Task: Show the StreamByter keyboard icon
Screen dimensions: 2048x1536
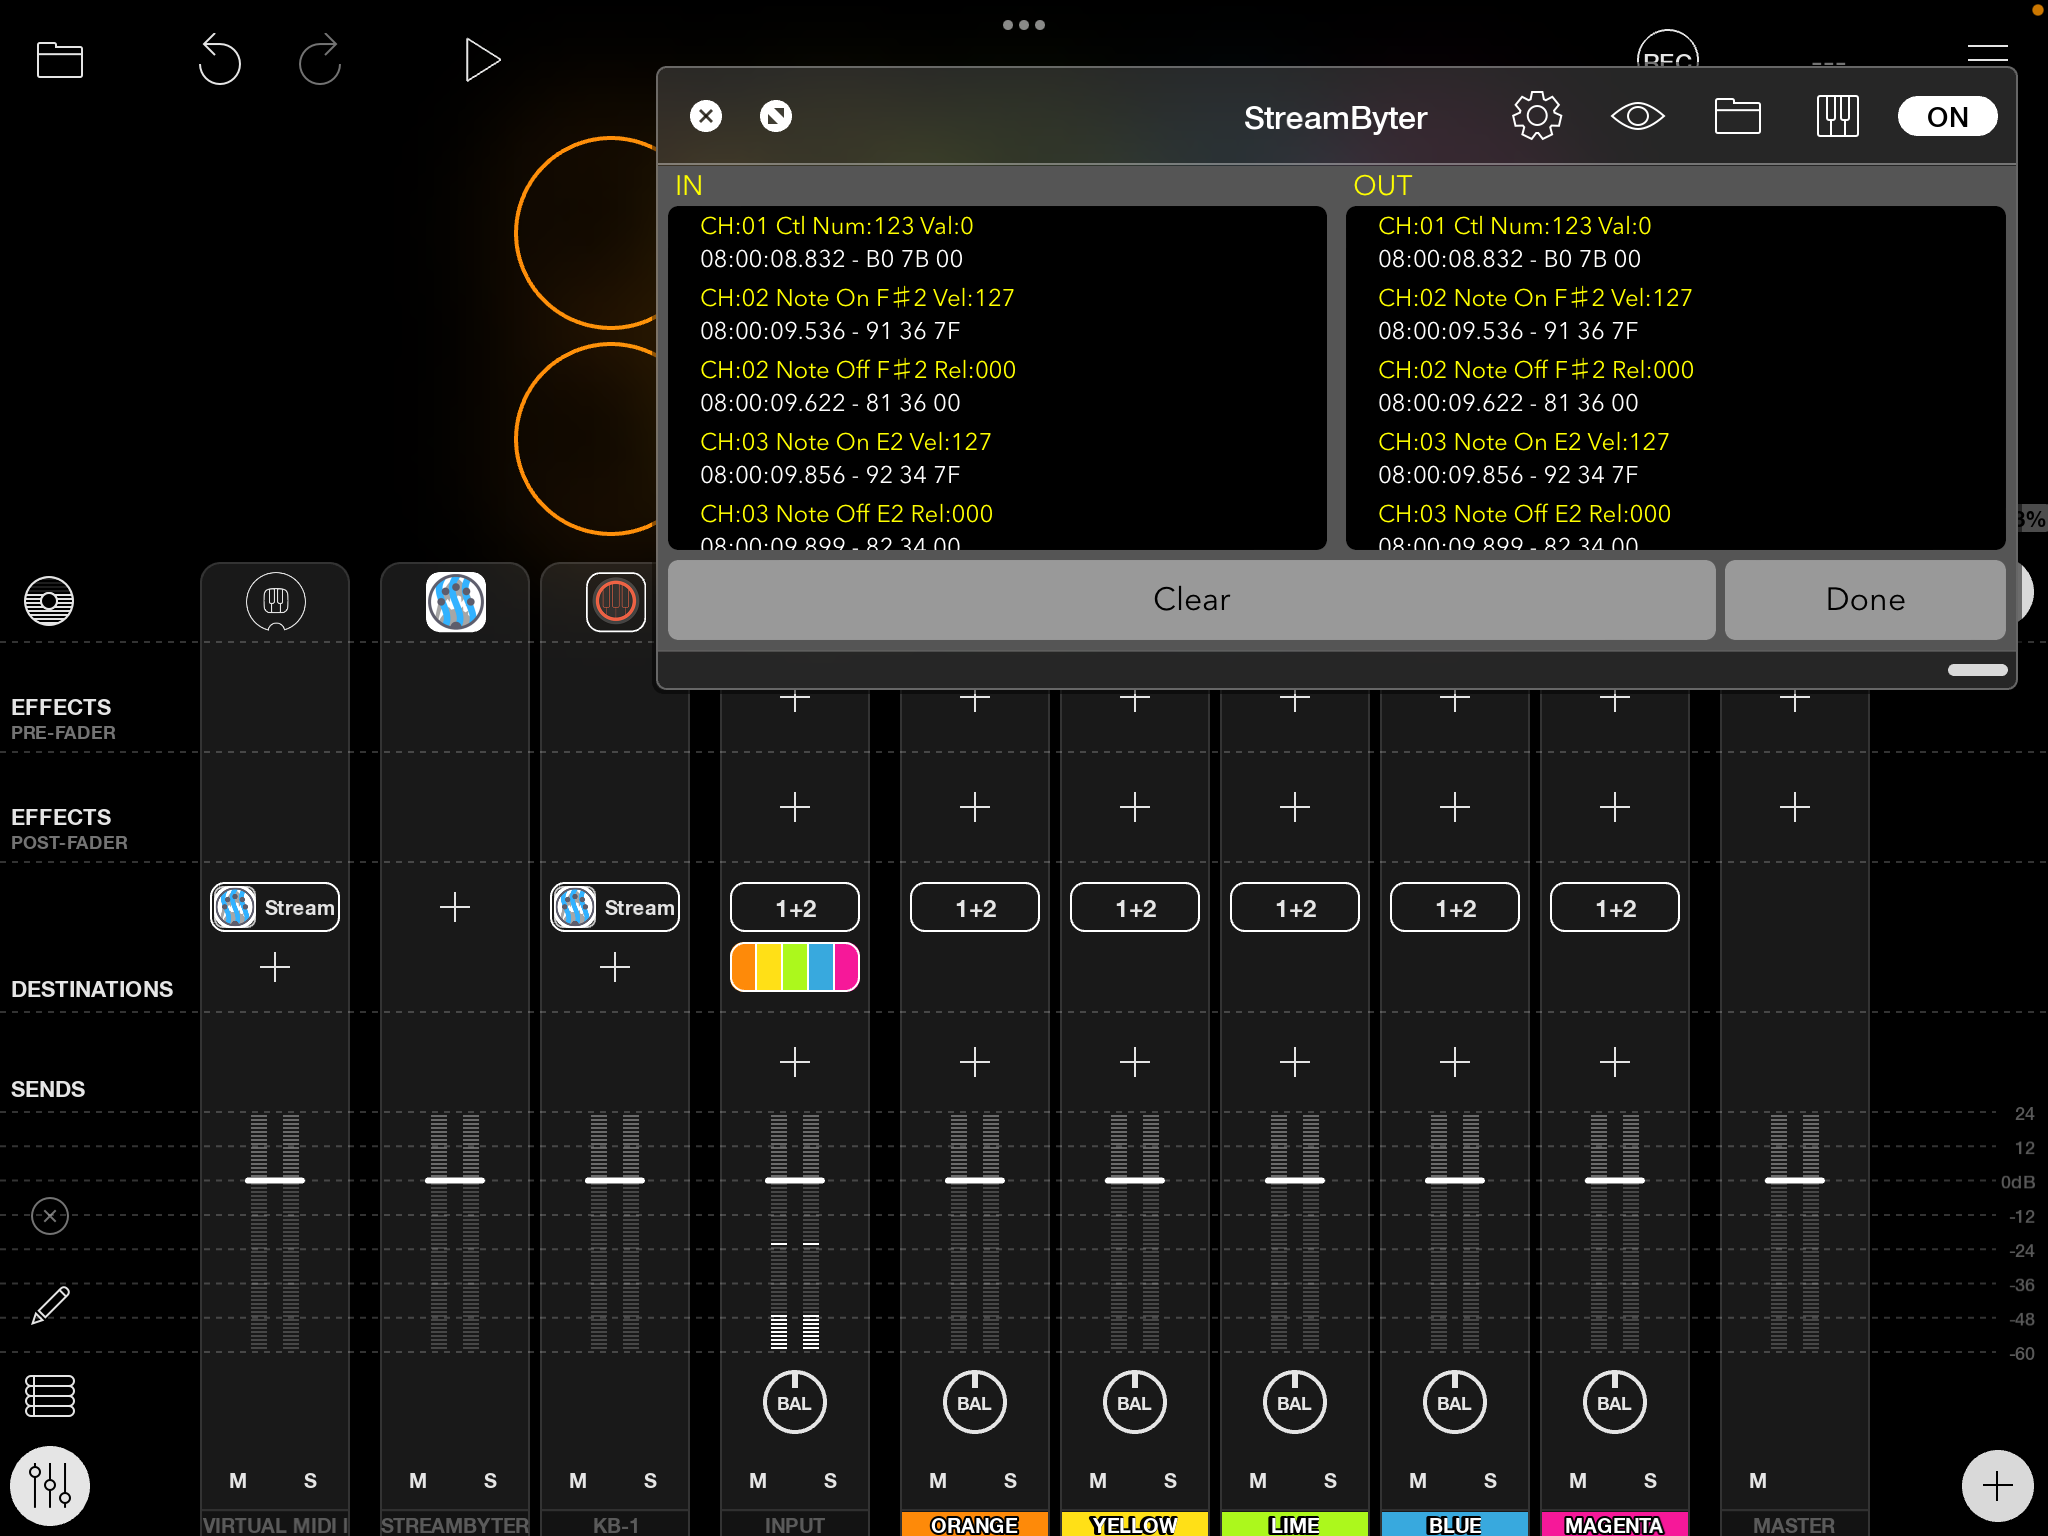Action: coord(1837,116)
